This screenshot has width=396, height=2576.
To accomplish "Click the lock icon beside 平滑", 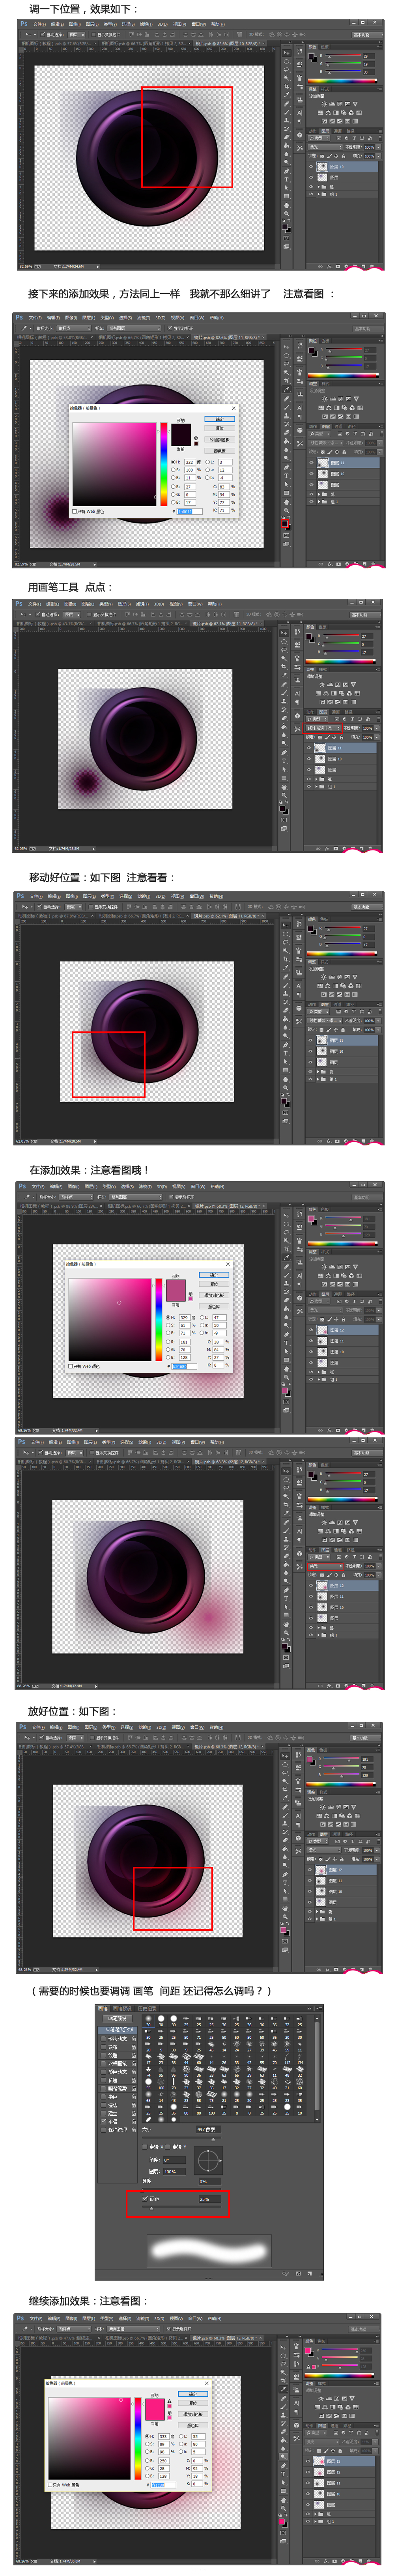I will (134, 2121).
